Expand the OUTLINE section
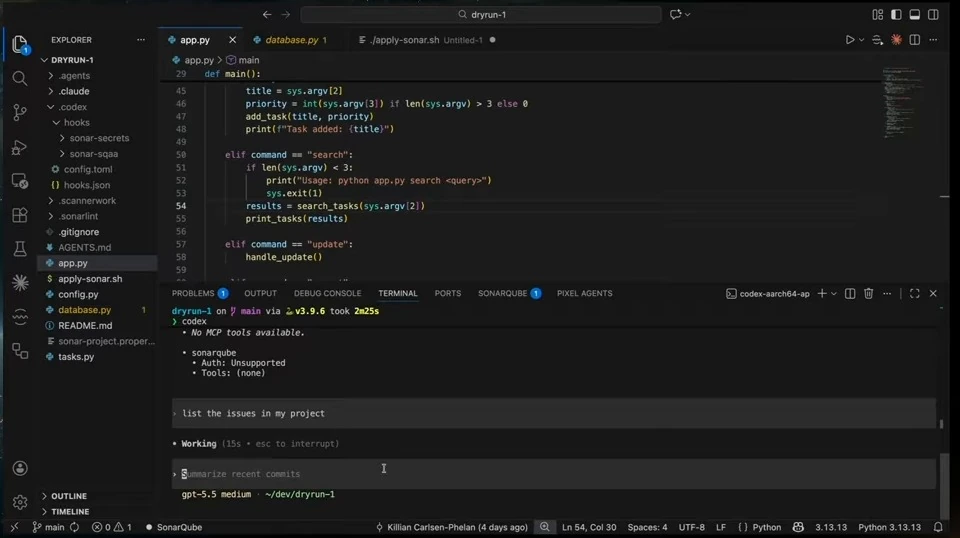 coord(69,496)
